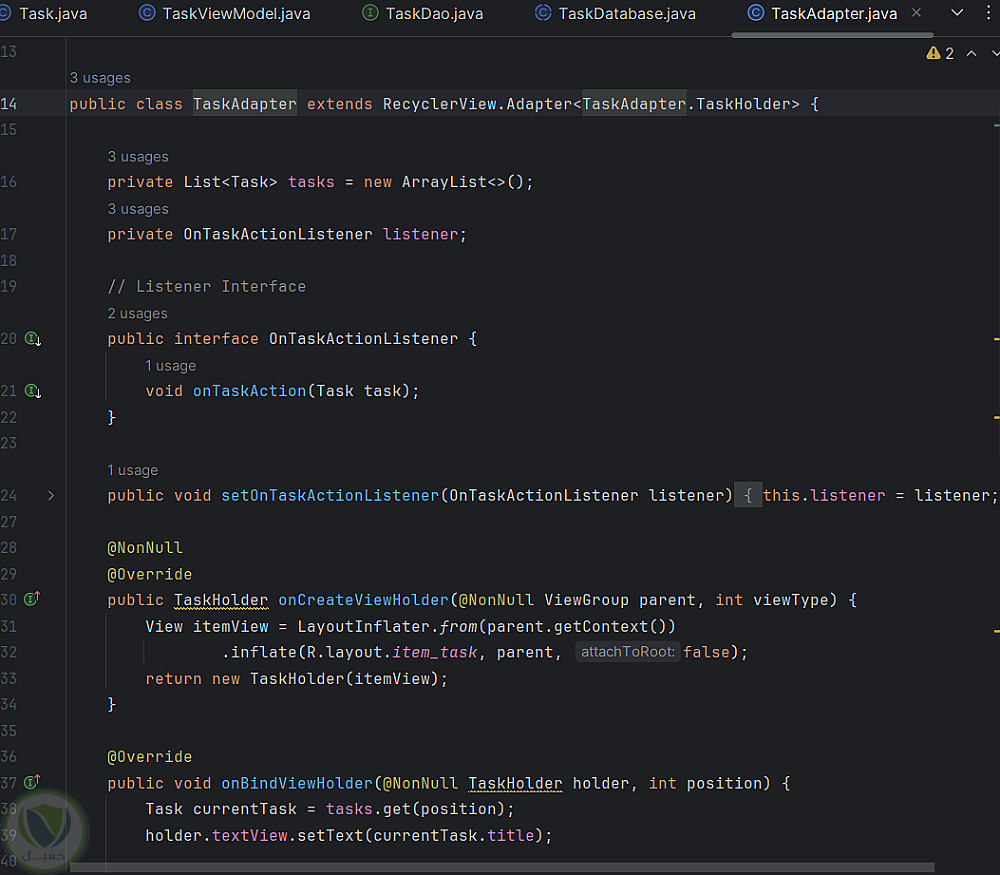The image size is (1000, 875).
Task: Click the item_task layout reference
Action: click(x=435, y=652)
